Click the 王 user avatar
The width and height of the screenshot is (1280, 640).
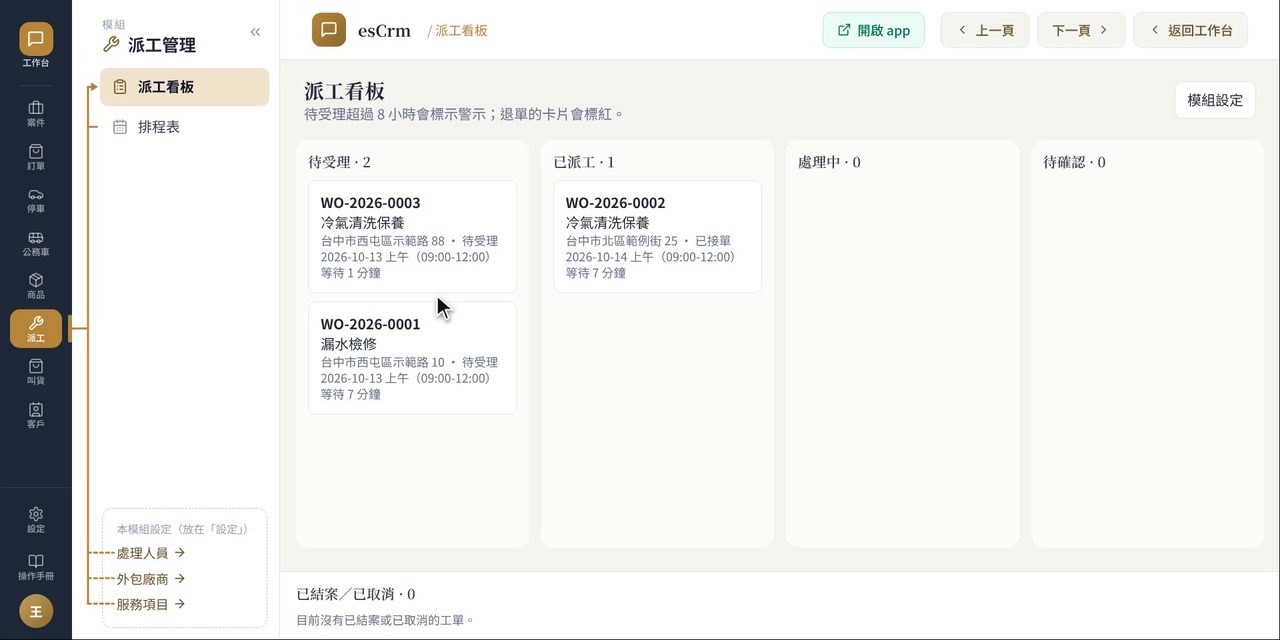pos(36,611)
